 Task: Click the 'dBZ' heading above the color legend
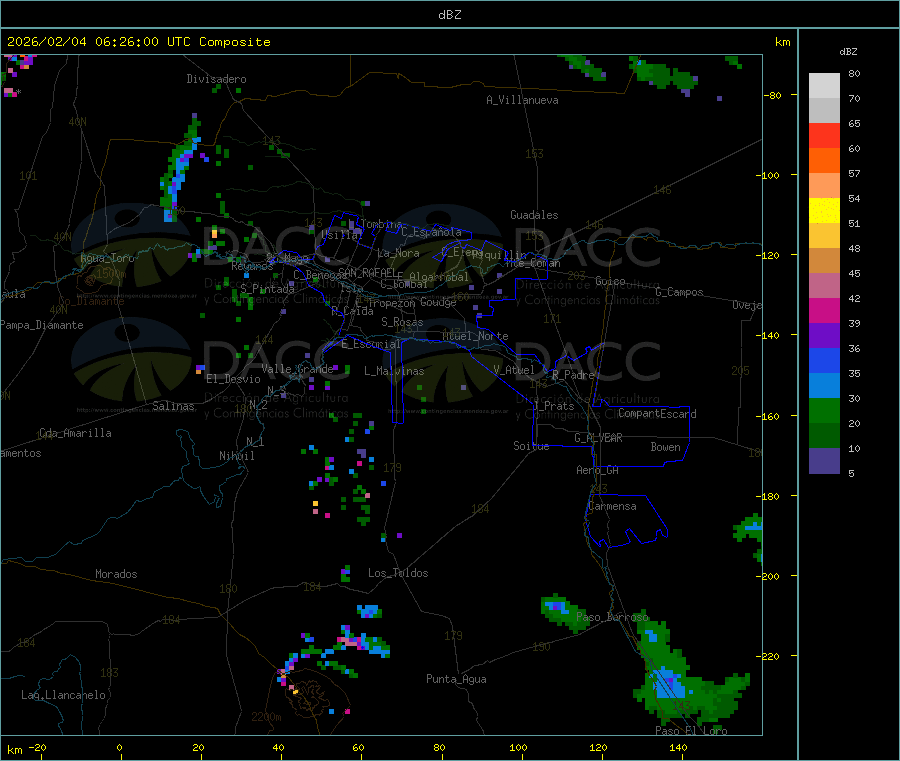(848, 52)
